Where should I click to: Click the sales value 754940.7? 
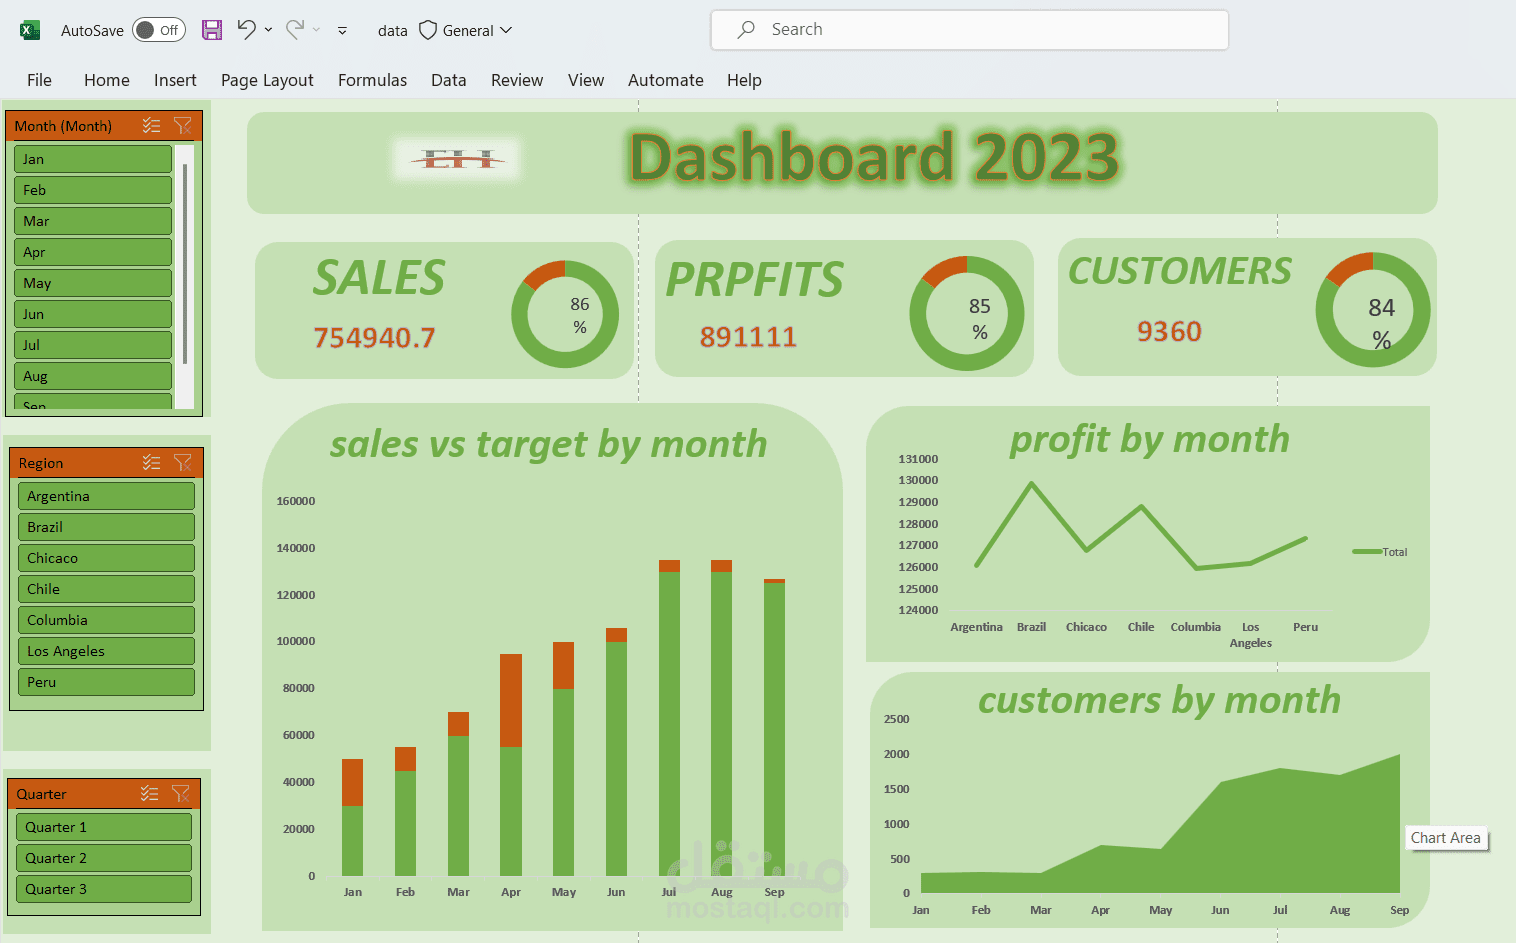click(x=374, y=338)
